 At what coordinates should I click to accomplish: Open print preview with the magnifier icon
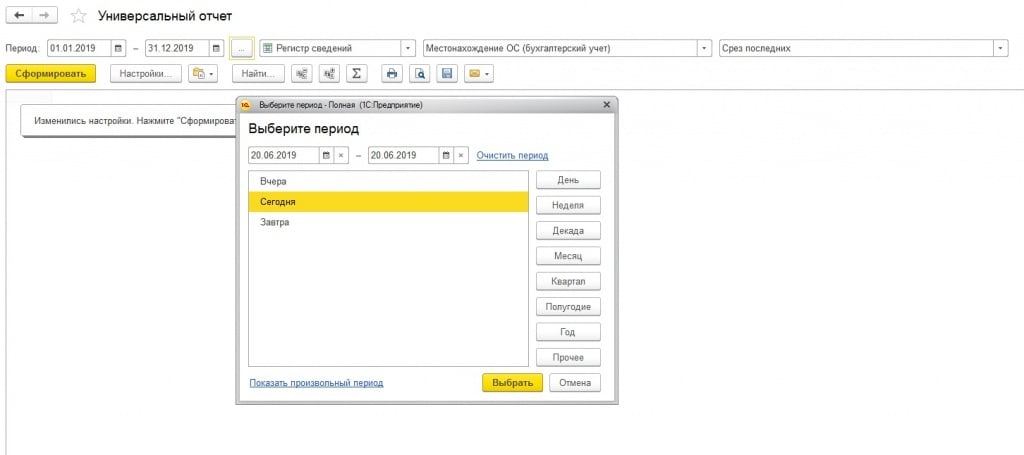tap(420, 74)
